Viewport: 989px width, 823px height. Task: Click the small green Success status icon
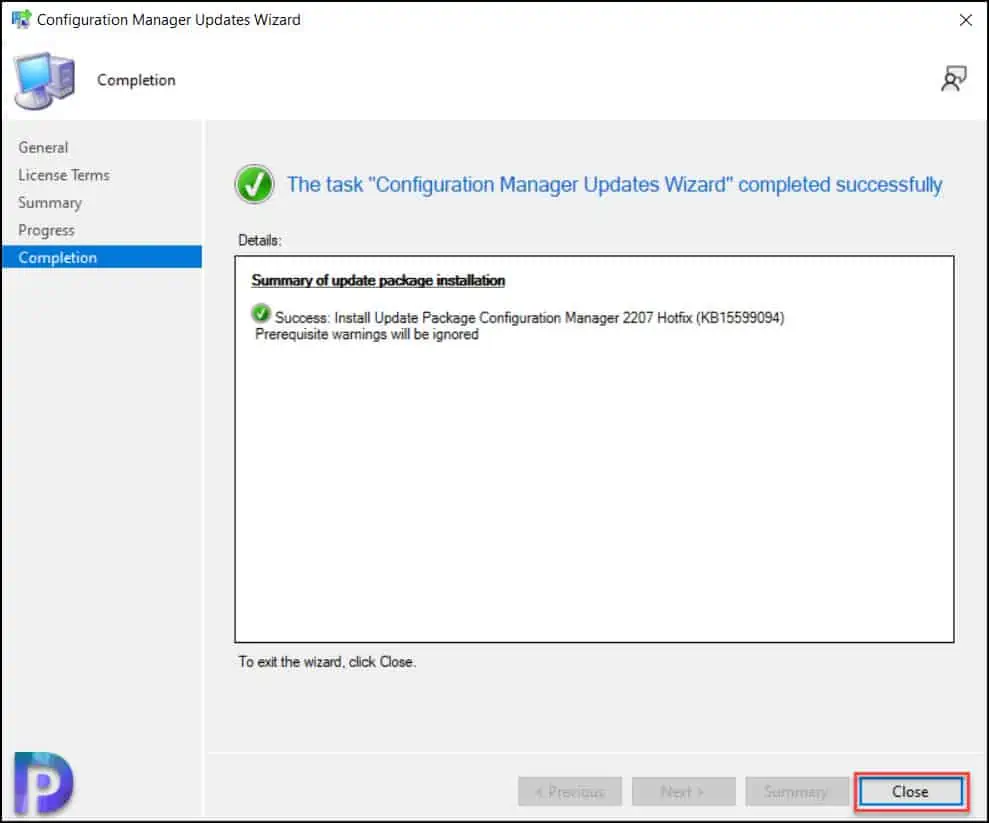(260, 313)
